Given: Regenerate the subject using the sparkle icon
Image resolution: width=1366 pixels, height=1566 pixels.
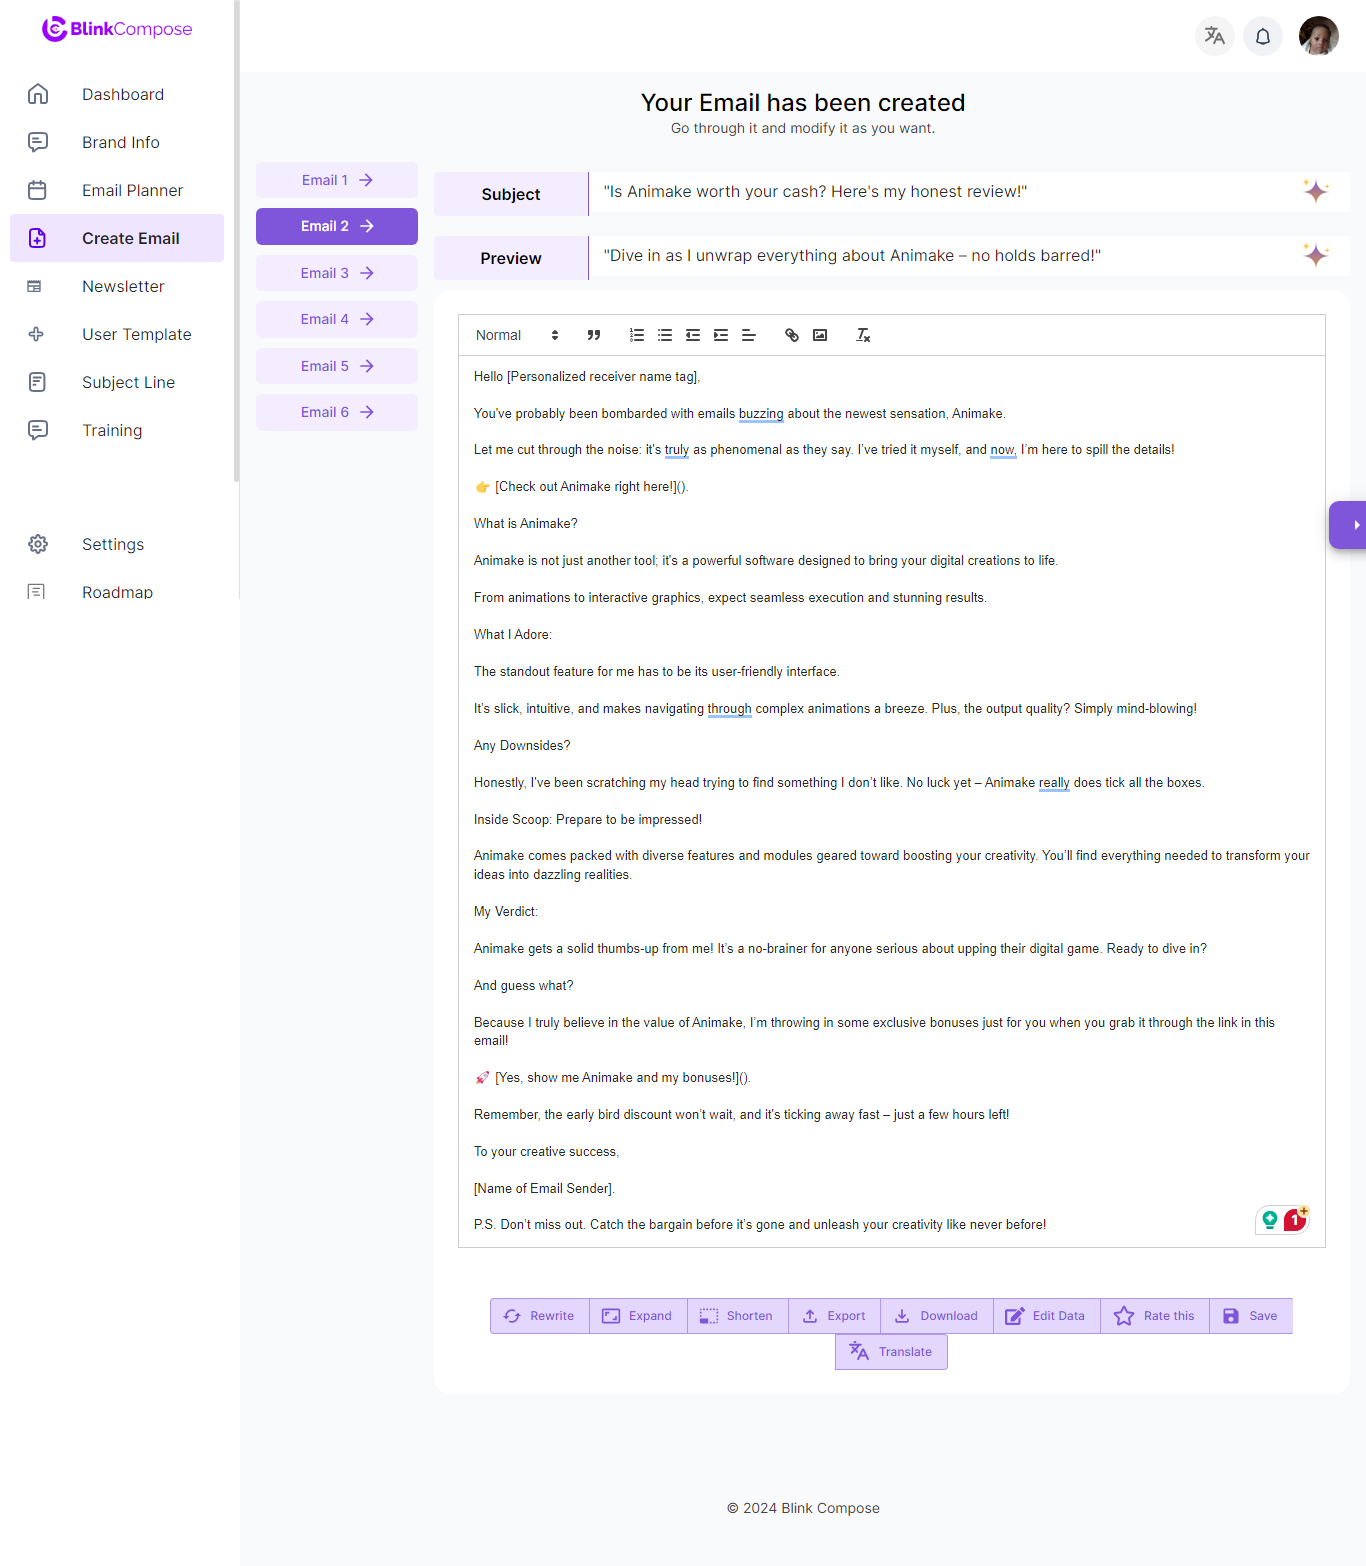Looking at the screenshot, I should click(1317, 191).
